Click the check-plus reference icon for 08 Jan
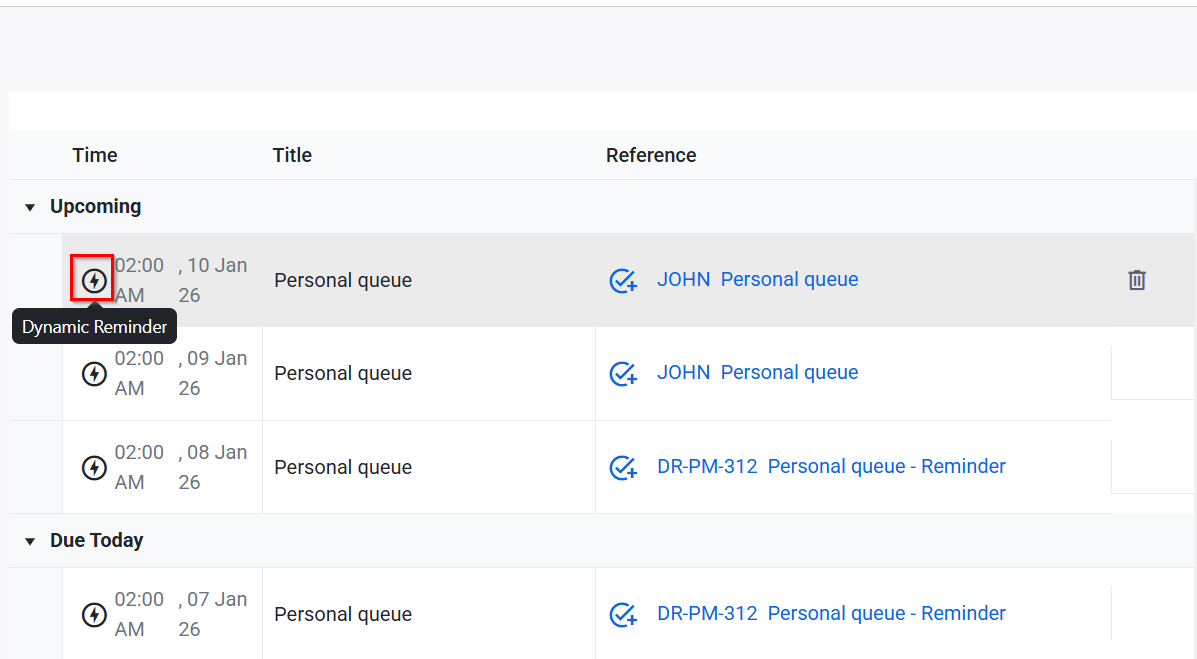The image size is (1197, 659). click(x=624, y=467)
